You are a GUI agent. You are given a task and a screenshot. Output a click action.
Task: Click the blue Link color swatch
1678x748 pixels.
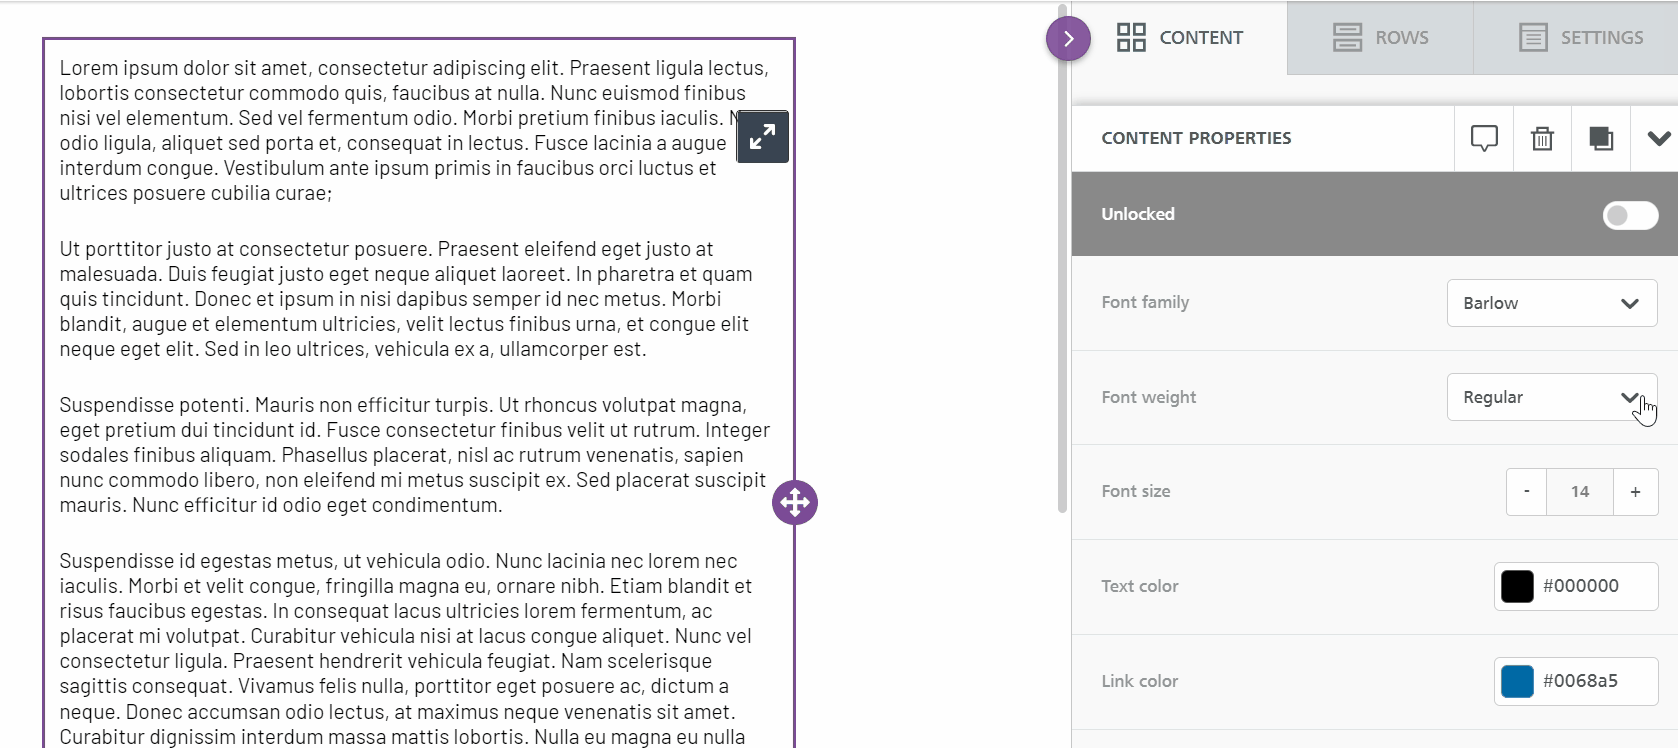tap(1517, 681)
